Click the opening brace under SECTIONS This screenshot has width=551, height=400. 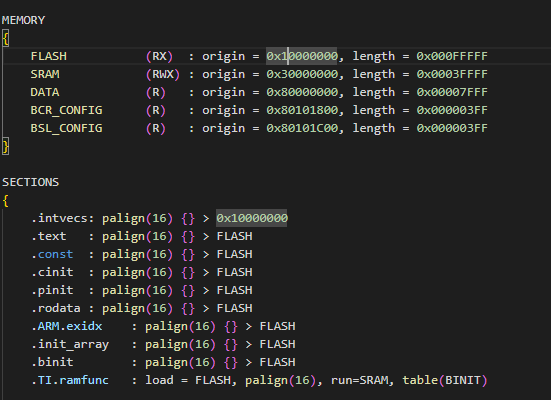(5, 201)
